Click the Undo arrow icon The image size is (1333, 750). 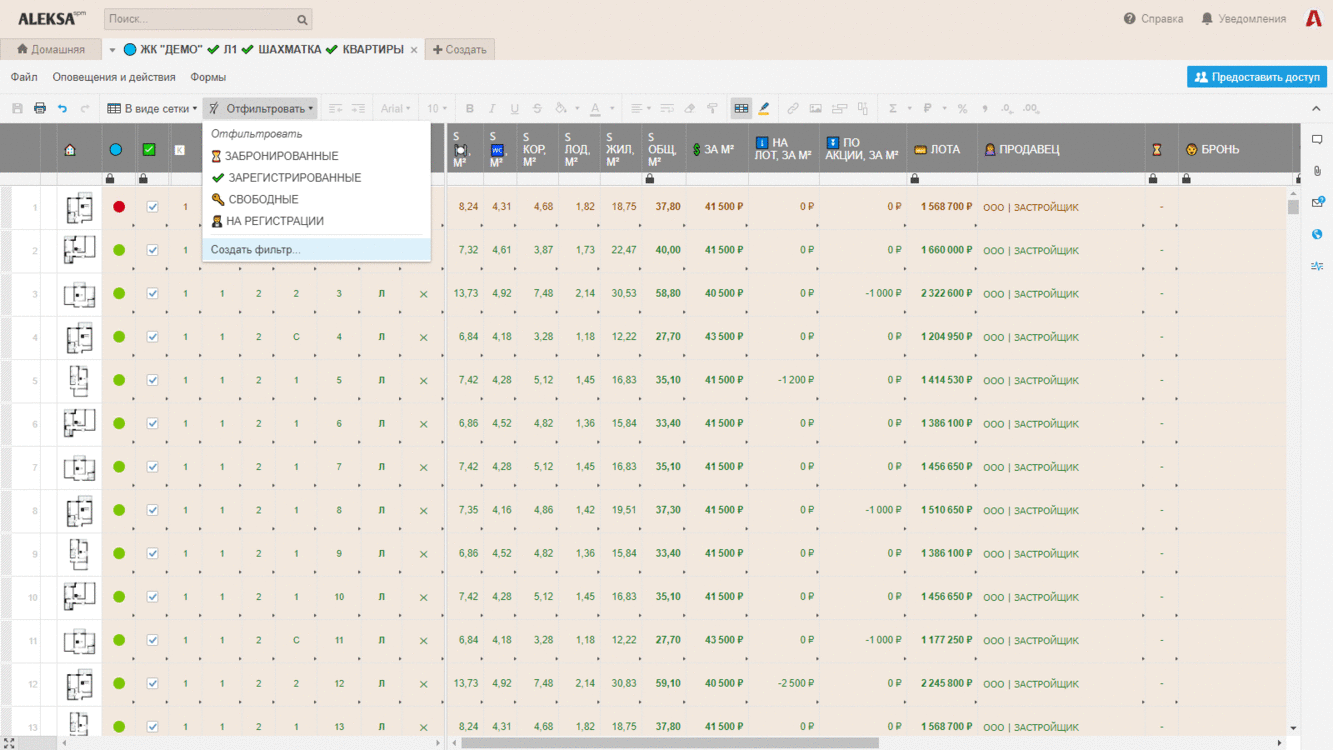point(62,108)
